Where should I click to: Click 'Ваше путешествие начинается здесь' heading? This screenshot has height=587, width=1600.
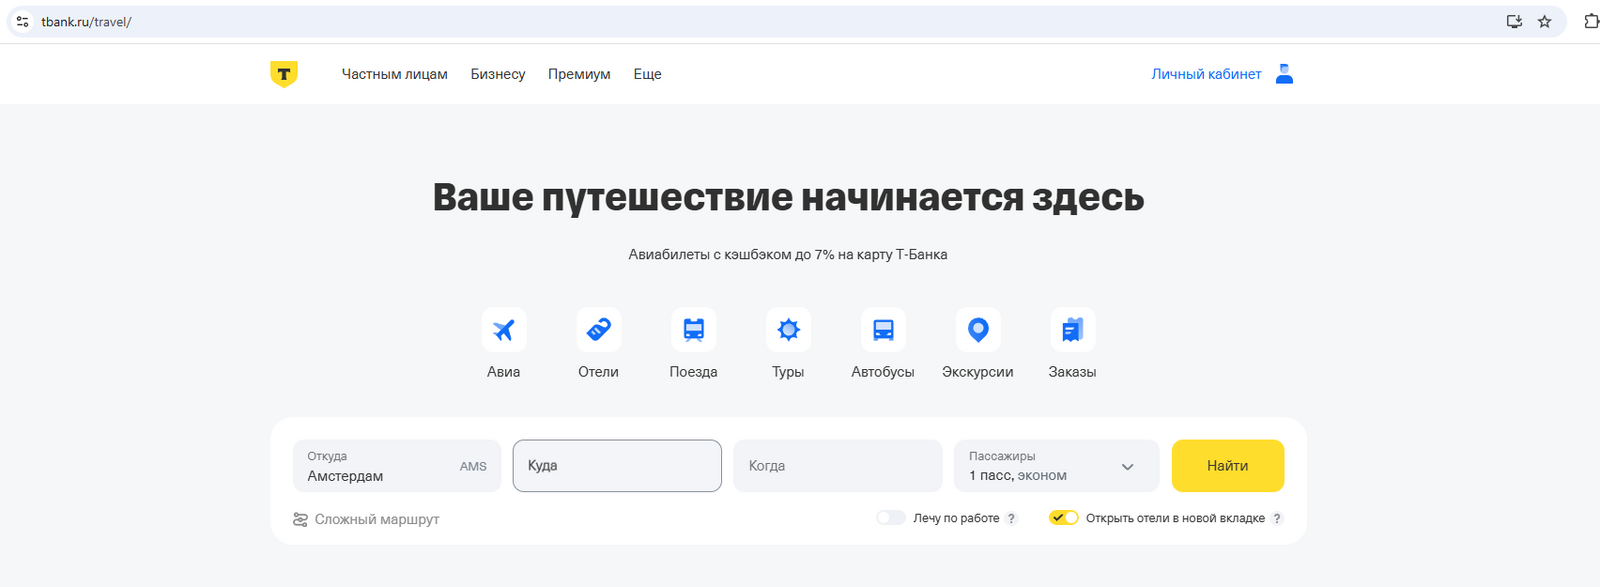click(x=788, y=197)
